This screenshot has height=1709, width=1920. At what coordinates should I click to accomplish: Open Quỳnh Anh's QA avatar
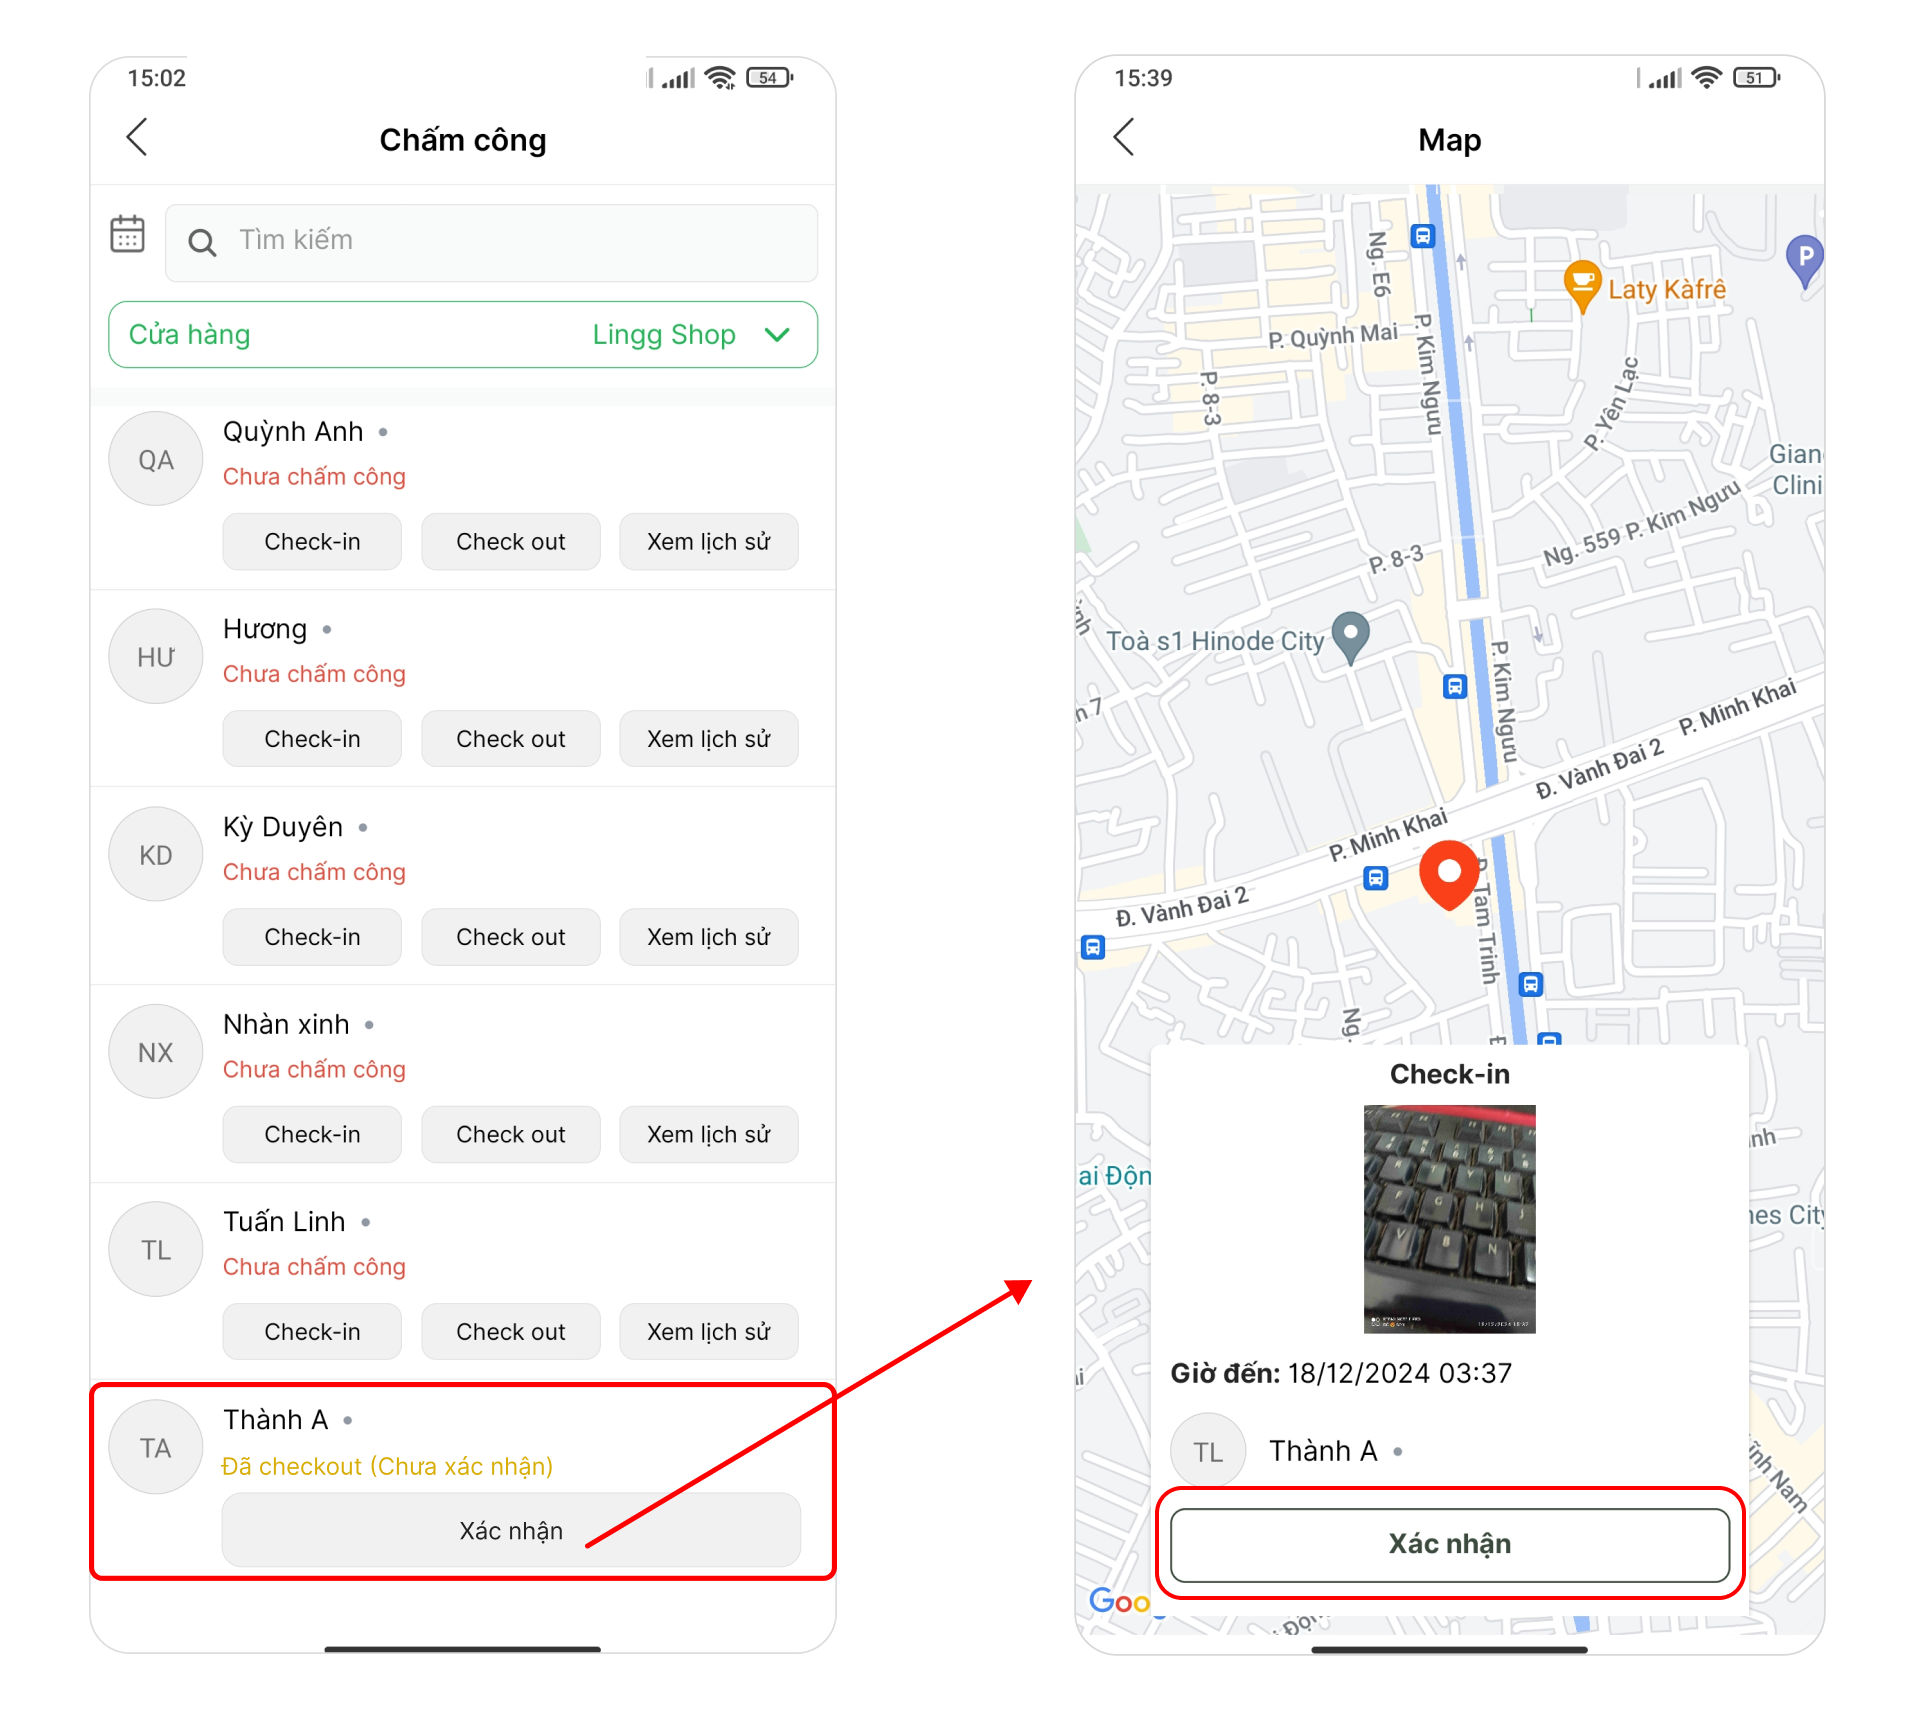click(x=155, y=459)
